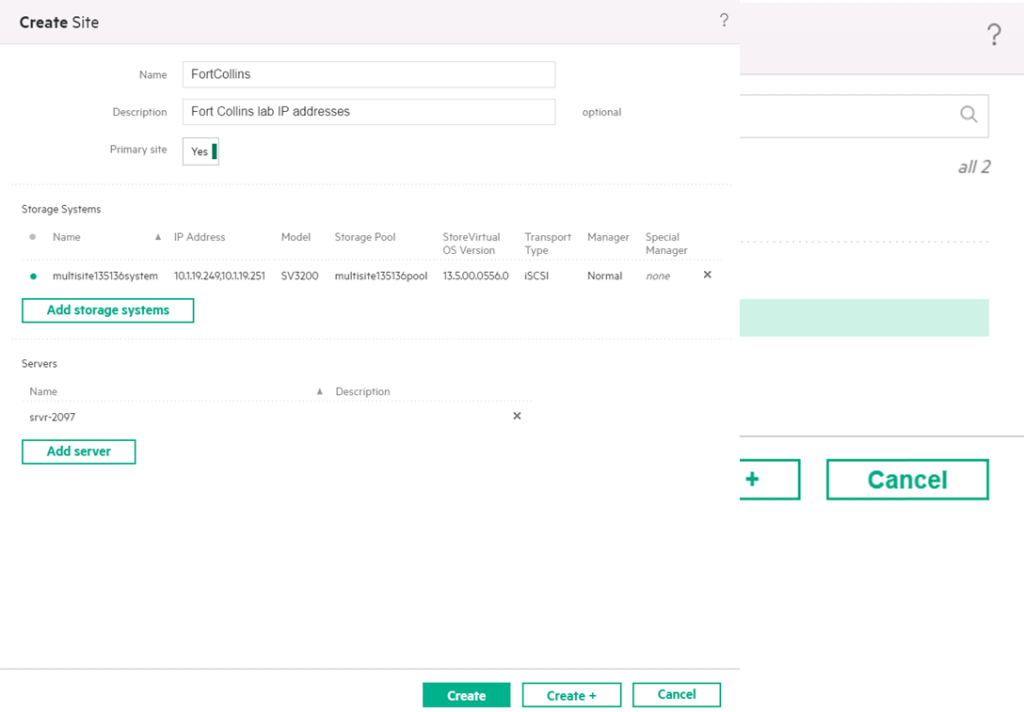
Task: Click the IP Address column header
Action: (199, 237)
